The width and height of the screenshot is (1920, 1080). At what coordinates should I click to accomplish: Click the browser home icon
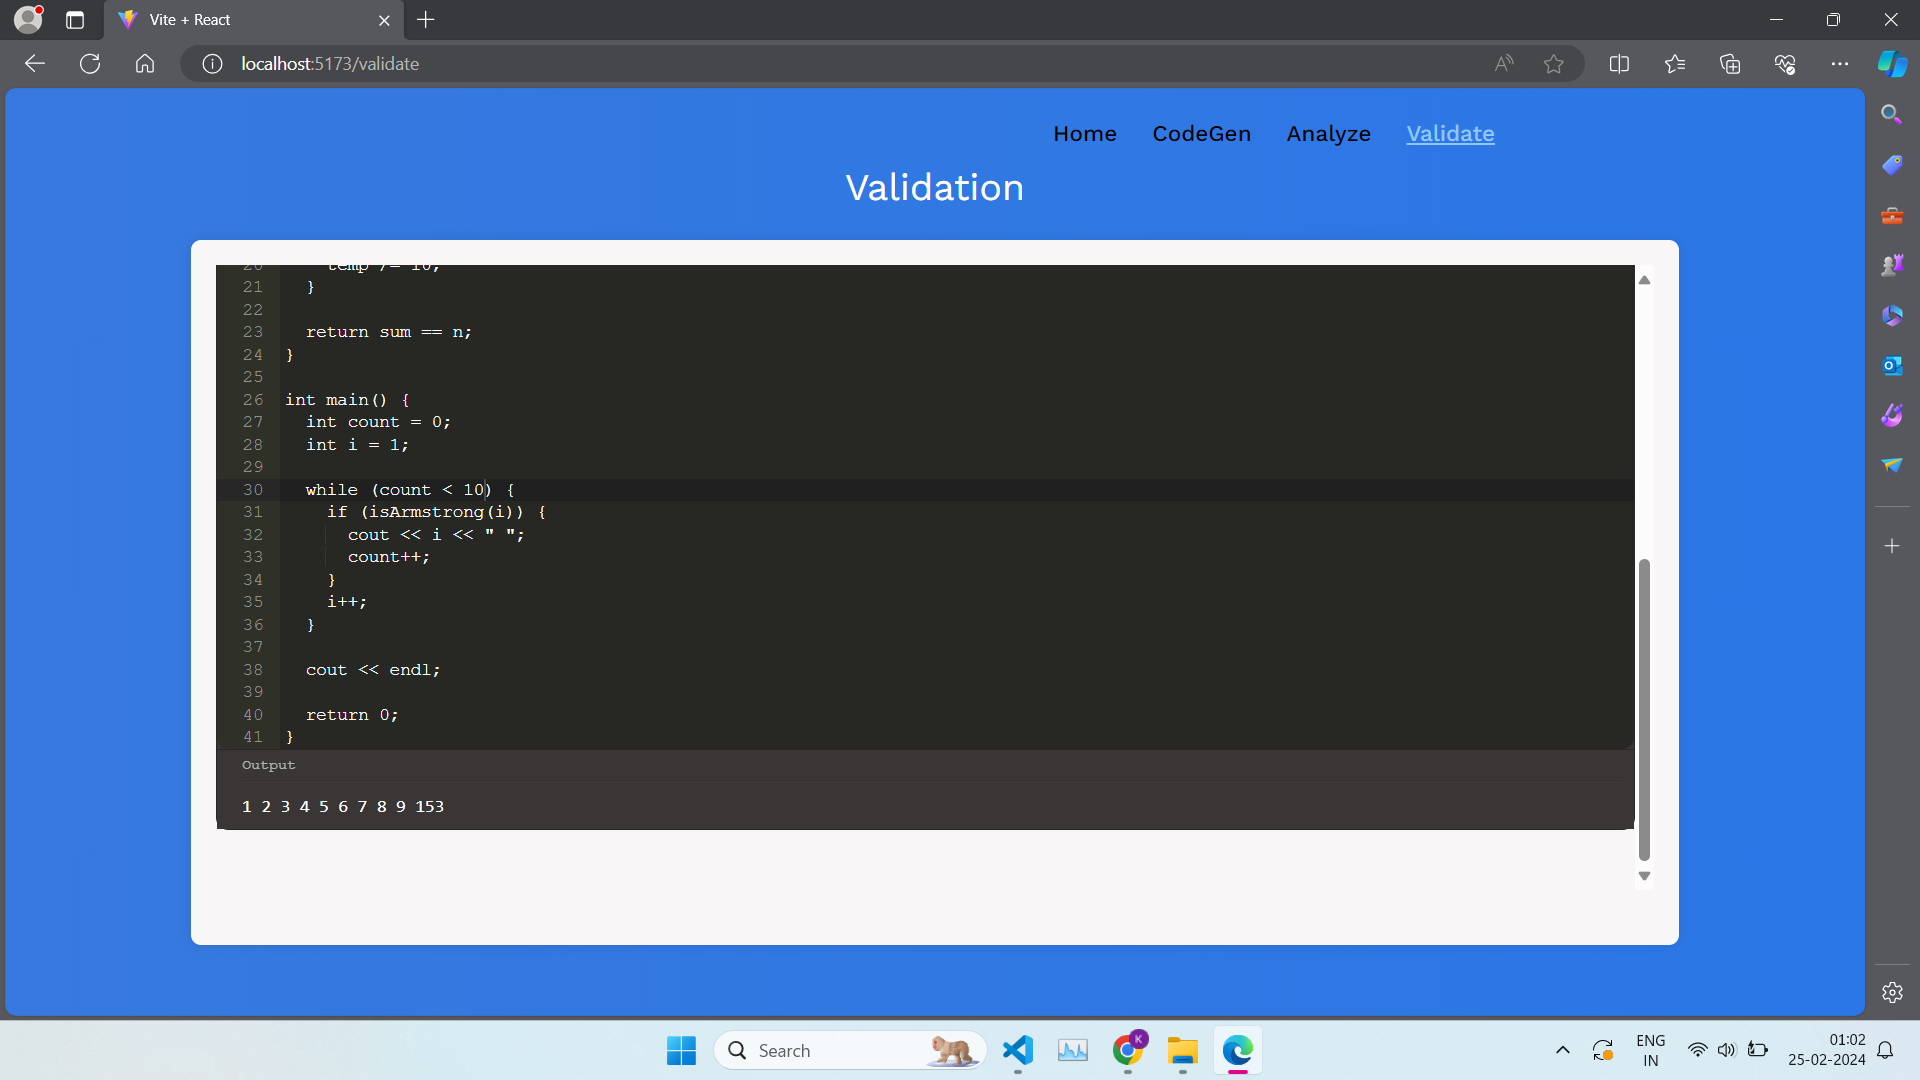[x=145, y=64]
